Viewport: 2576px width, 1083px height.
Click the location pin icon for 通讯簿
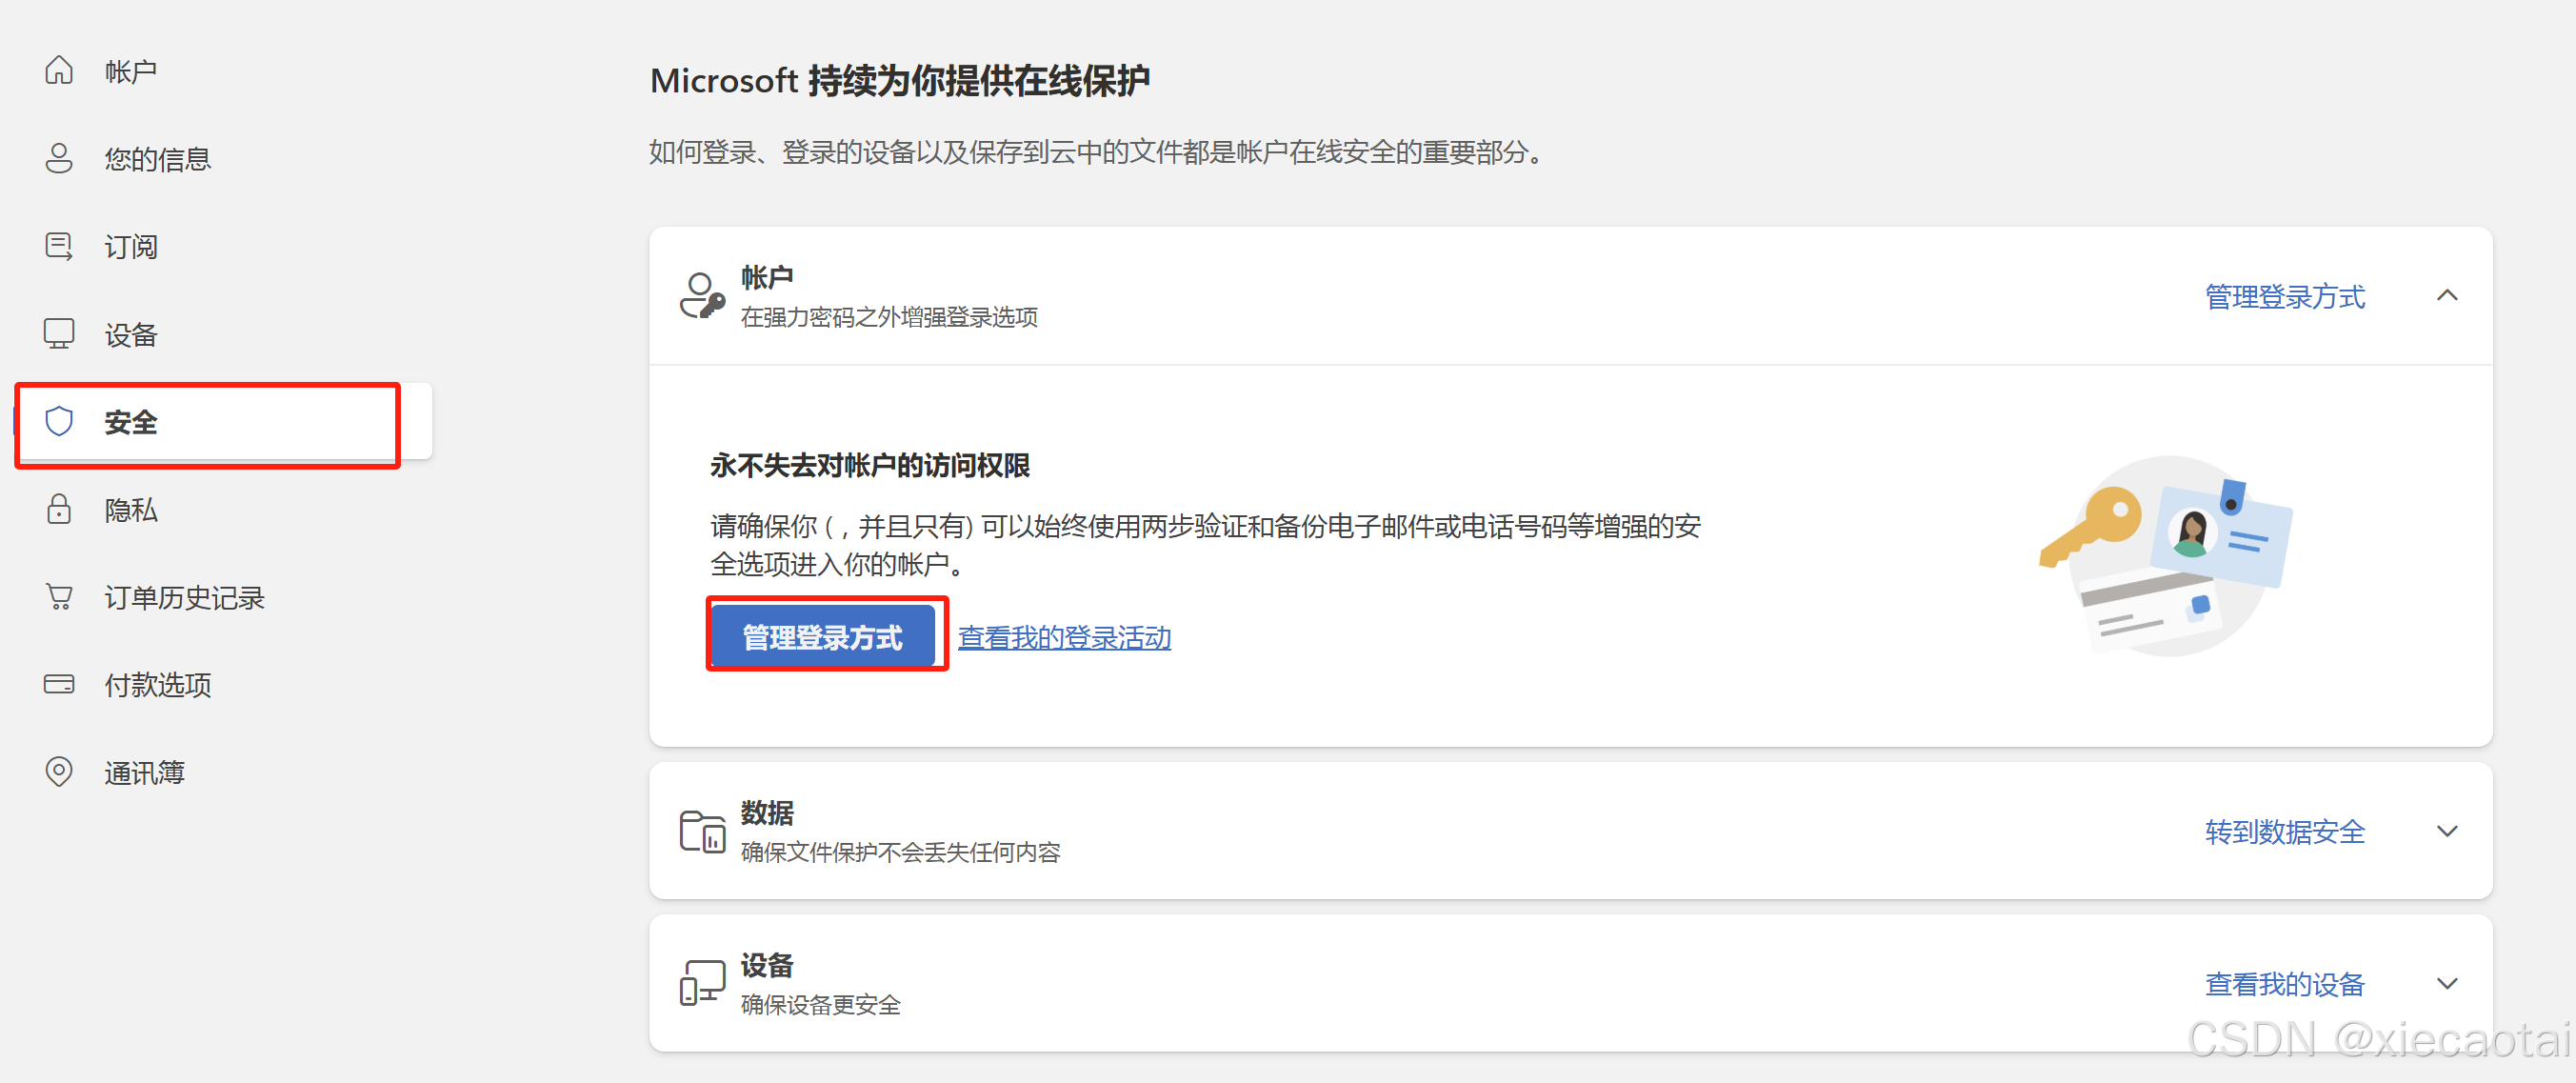[59, 772]
